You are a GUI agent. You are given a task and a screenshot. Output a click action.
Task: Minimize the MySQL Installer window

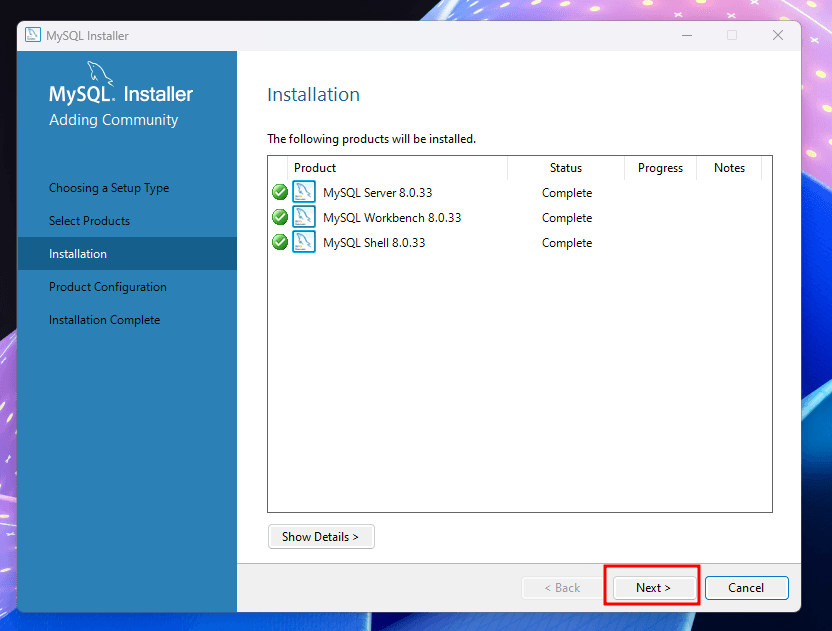(687, 36)
